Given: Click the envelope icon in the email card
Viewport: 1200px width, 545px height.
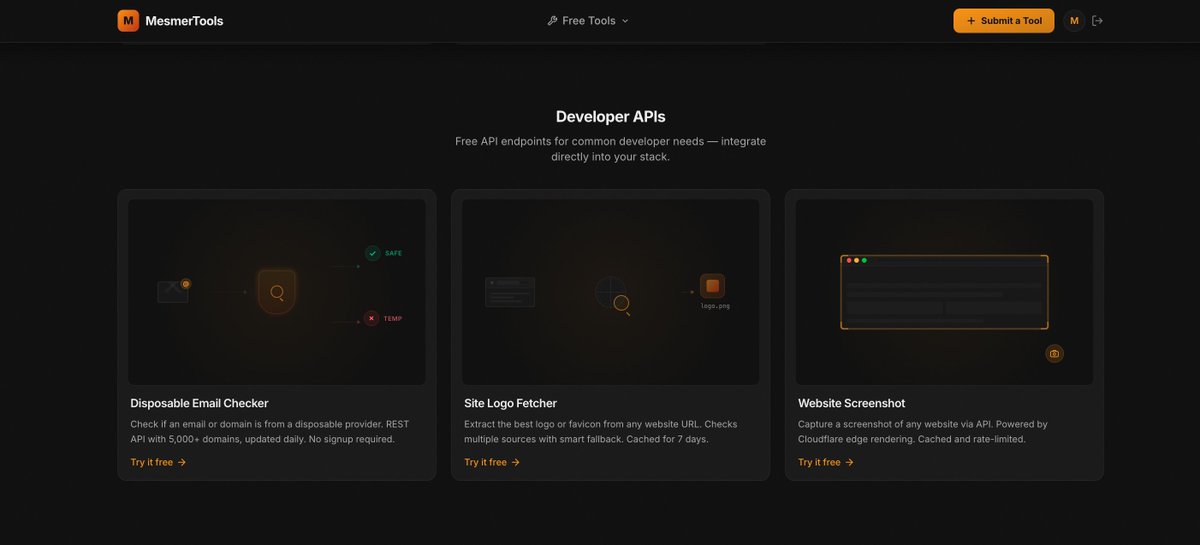Looking at the screenshot, I should [x=173, y=292].
